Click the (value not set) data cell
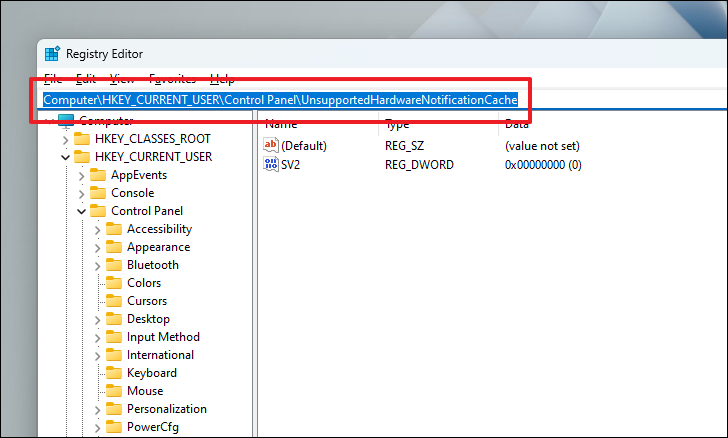 coord(542,146)
